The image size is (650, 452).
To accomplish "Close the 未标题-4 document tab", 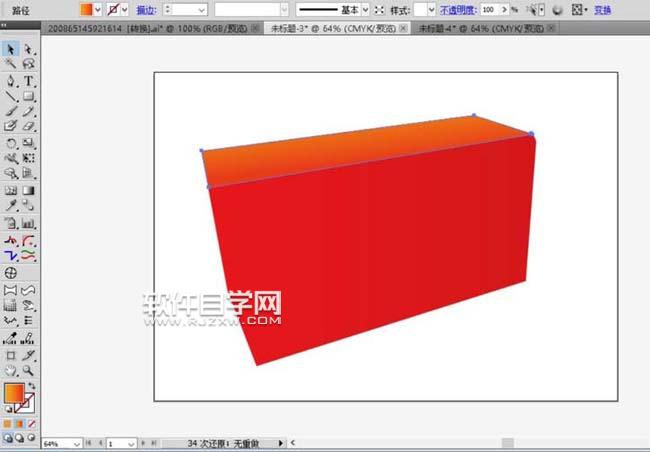I will 551,28.
